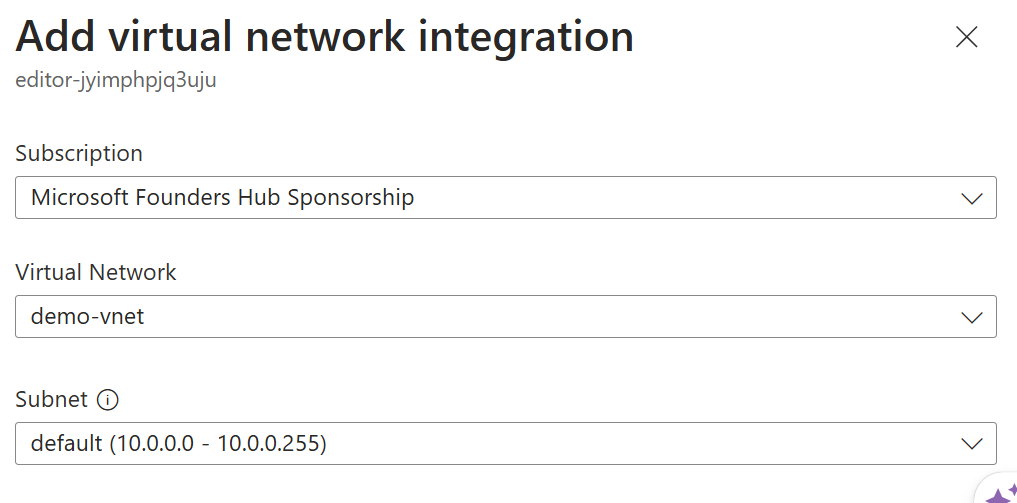Click the word "Sponsorship" in Subscription field
The height and width of the screenshot is (503, 1017).
351,197
